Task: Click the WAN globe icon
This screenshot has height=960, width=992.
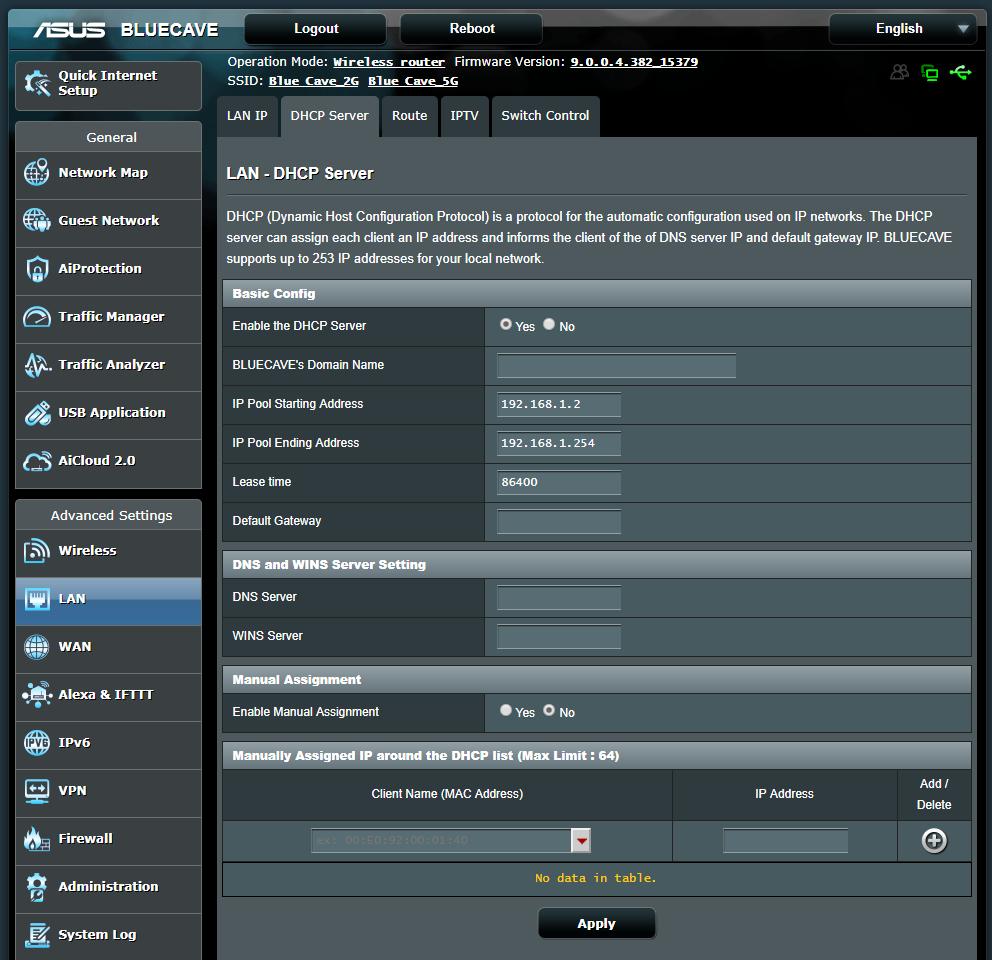Action: pyautogui.click(x=36, y=647)
